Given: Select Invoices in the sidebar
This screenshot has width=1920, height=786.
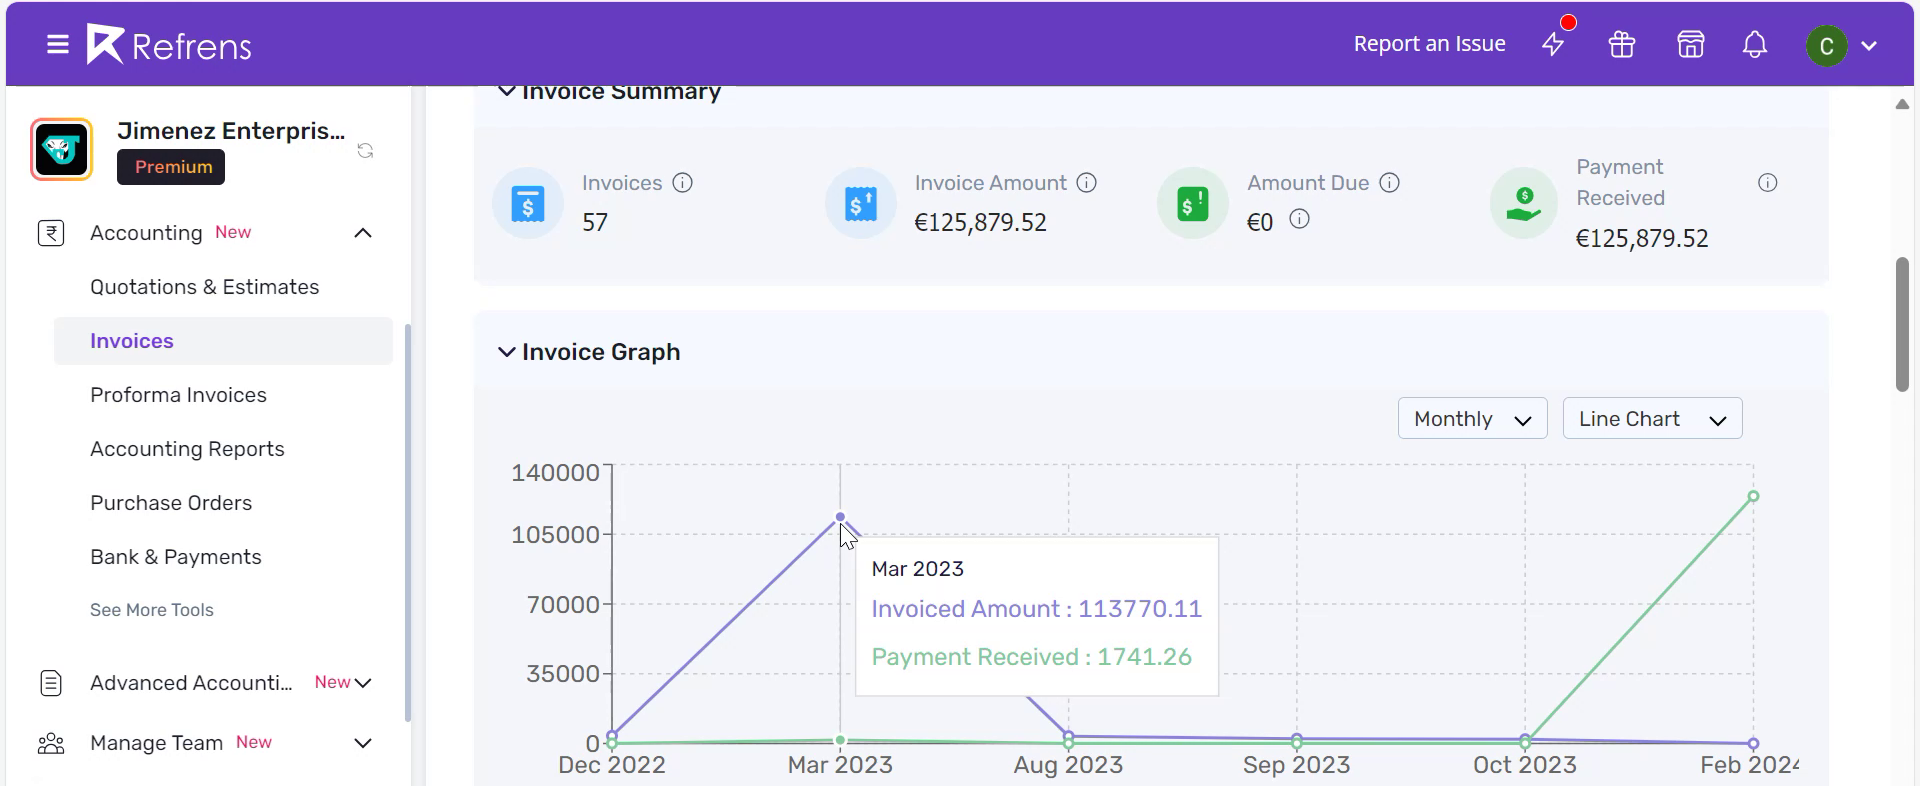Looking at the screenshot, I should pos(223,341).
